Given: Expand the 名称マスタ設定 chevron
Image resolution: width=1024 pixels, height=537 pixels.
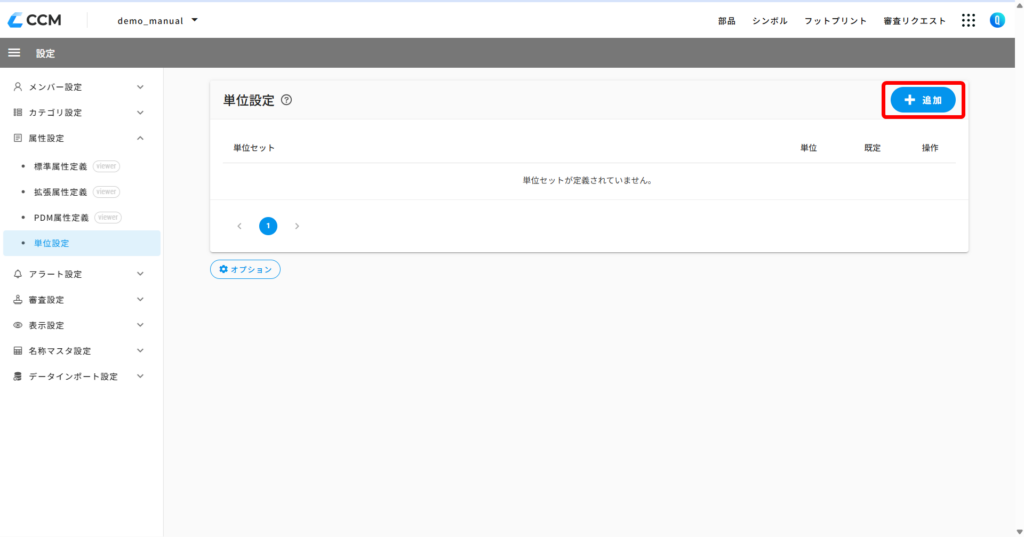Looking at the screenshot, I should (140, 351).
